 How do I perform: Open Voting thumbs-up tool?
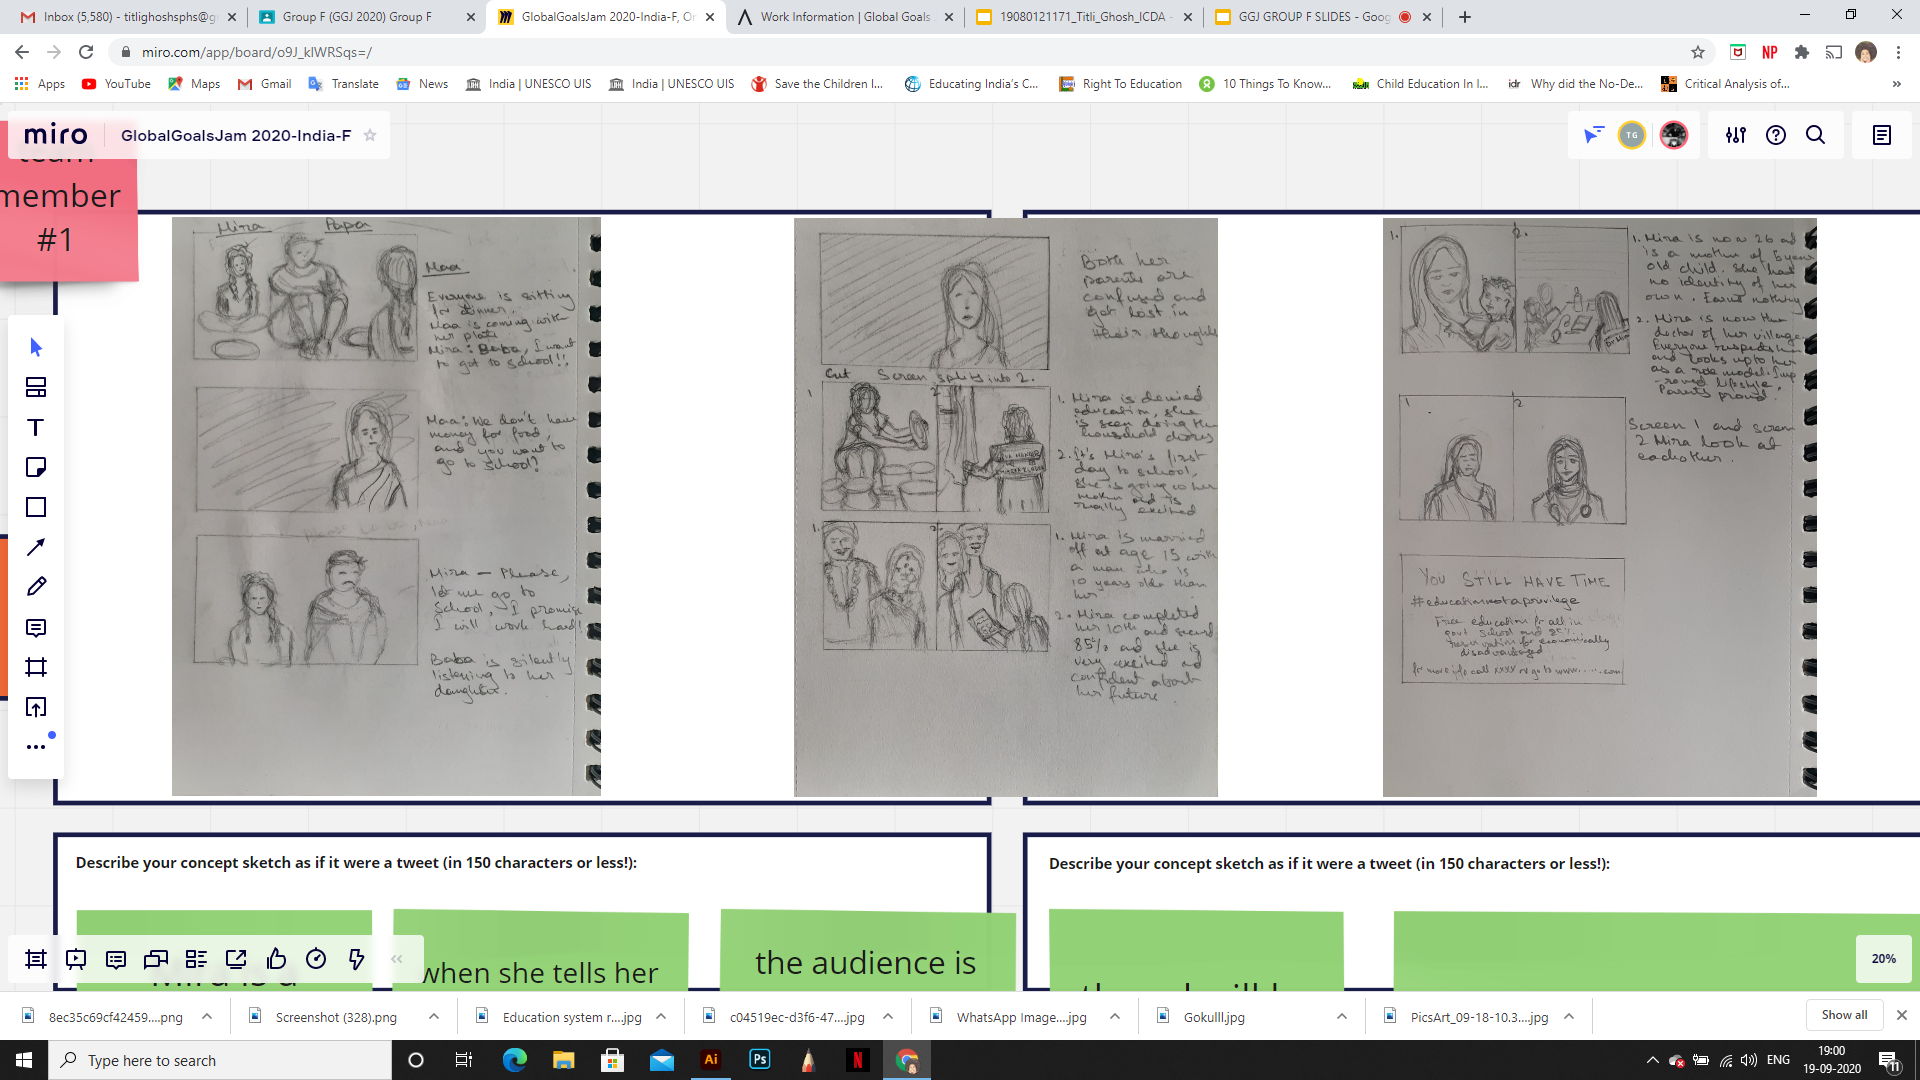click(x=276, y=959)
